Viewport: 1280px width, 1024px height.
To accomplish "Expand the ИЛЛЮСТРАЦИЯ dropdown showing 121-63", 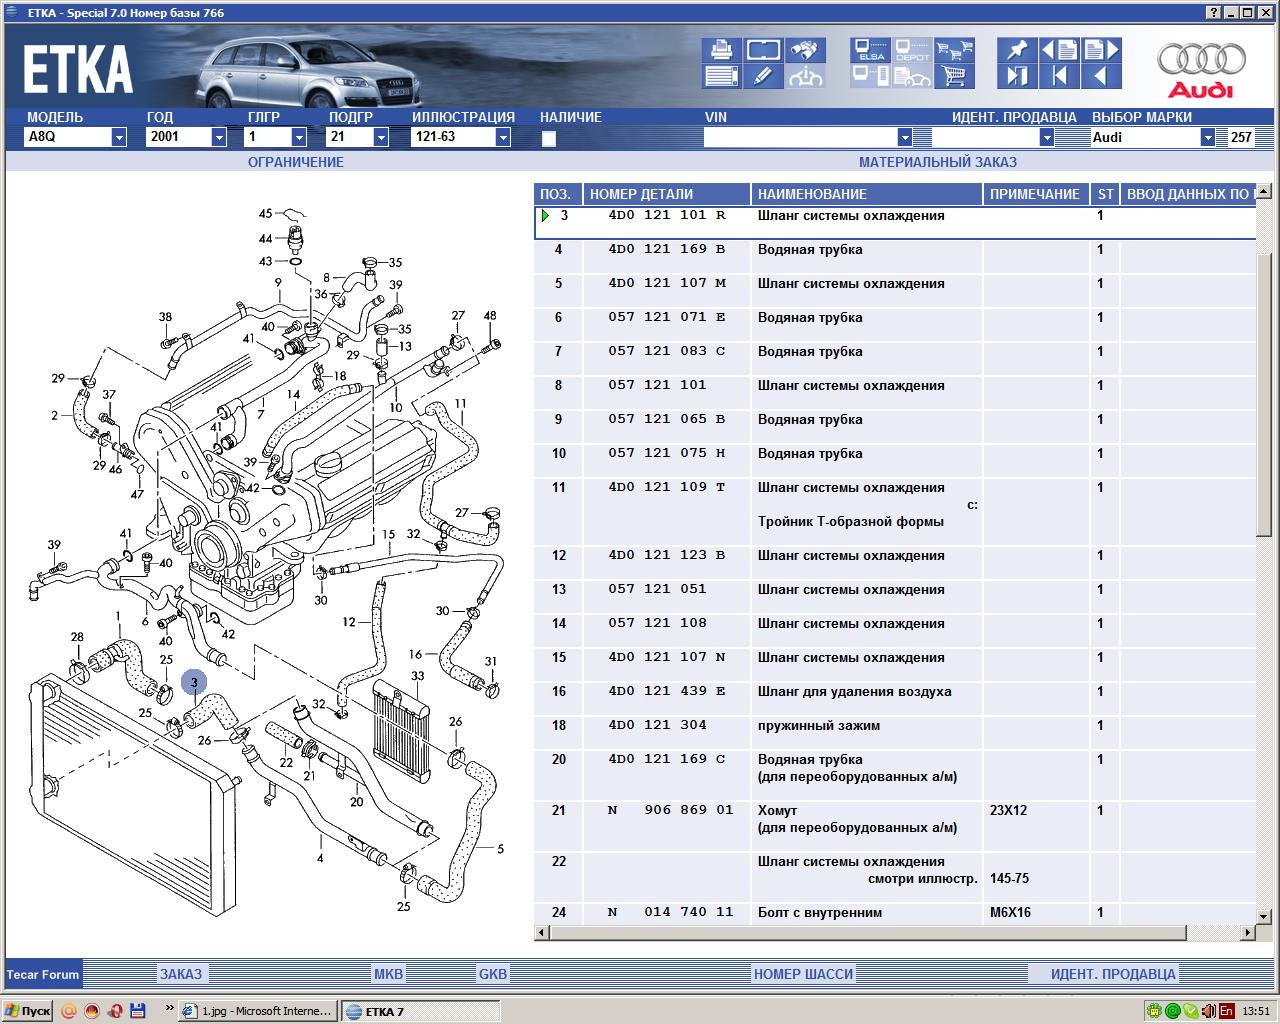I will pyautogui.click(x=503, y=138).
